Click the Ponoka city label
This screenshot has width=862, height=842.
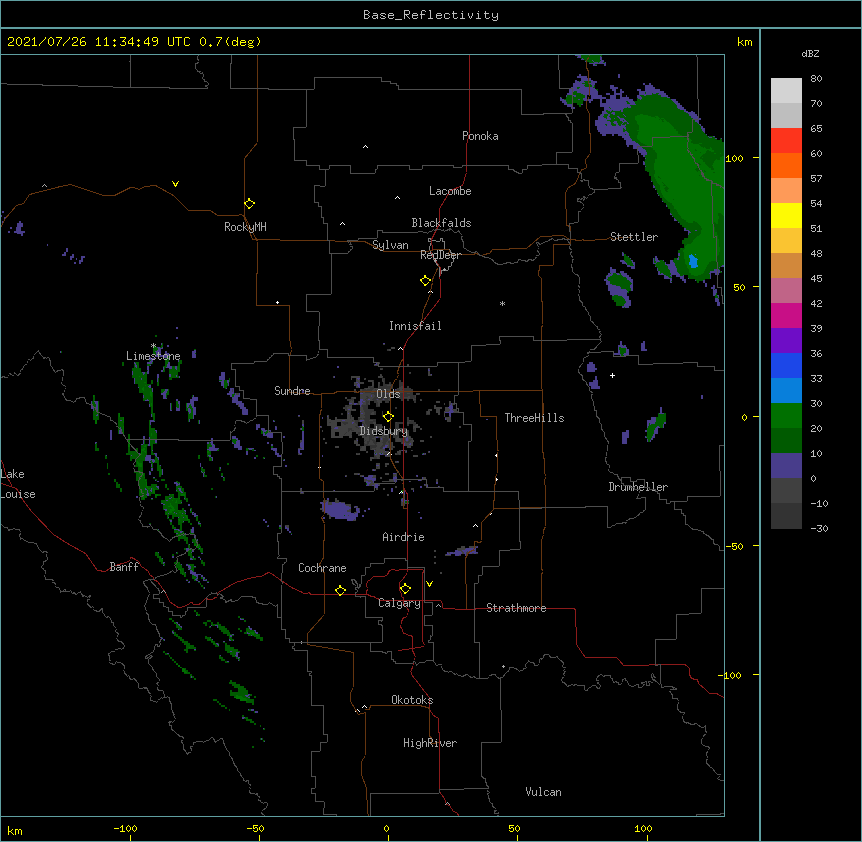(x=480, y=136)
